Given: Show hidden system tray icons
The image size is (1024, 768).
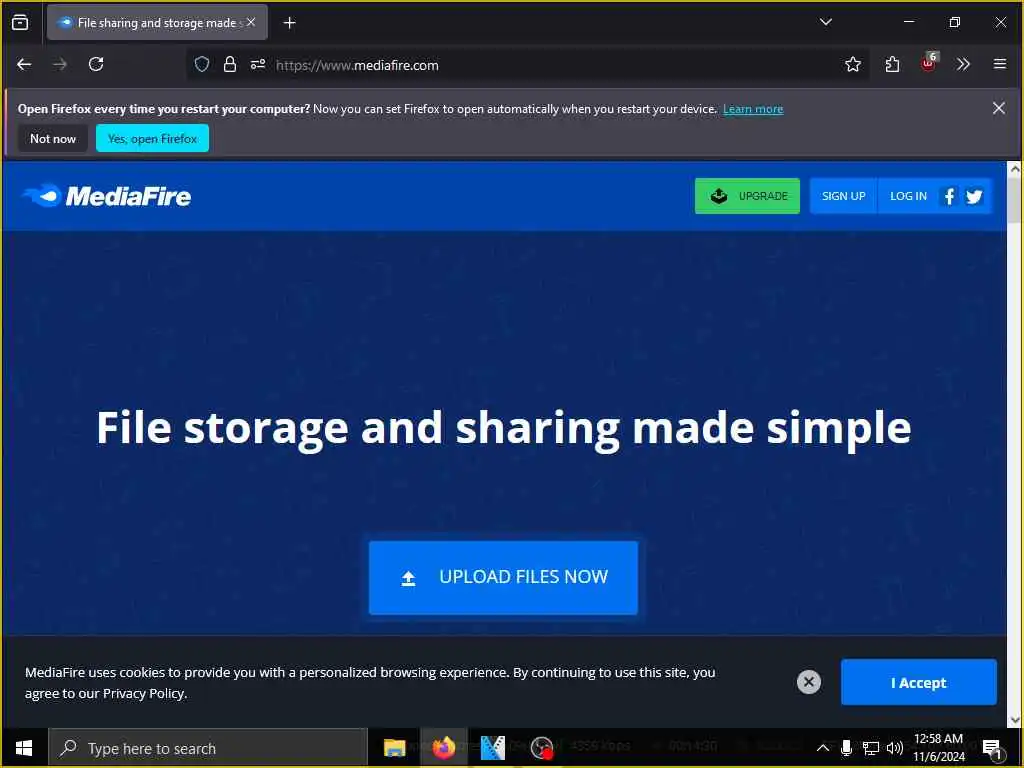Looking at the screenshot, I should pos(823,748).
